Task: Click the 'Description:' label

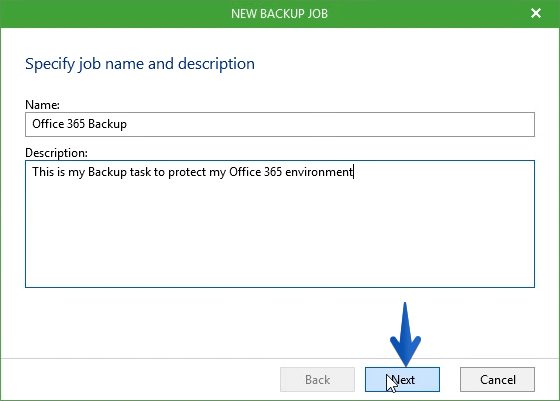Action: [56, 153]
